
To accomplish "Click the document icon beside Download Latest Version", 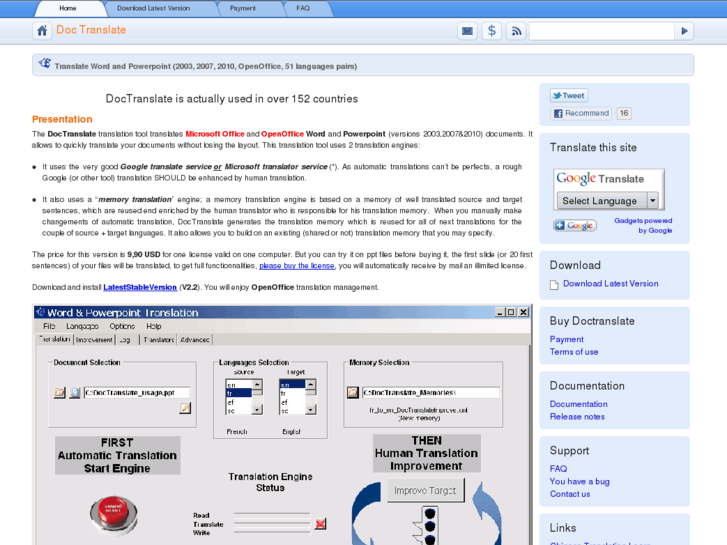I will tap(554, 284).
